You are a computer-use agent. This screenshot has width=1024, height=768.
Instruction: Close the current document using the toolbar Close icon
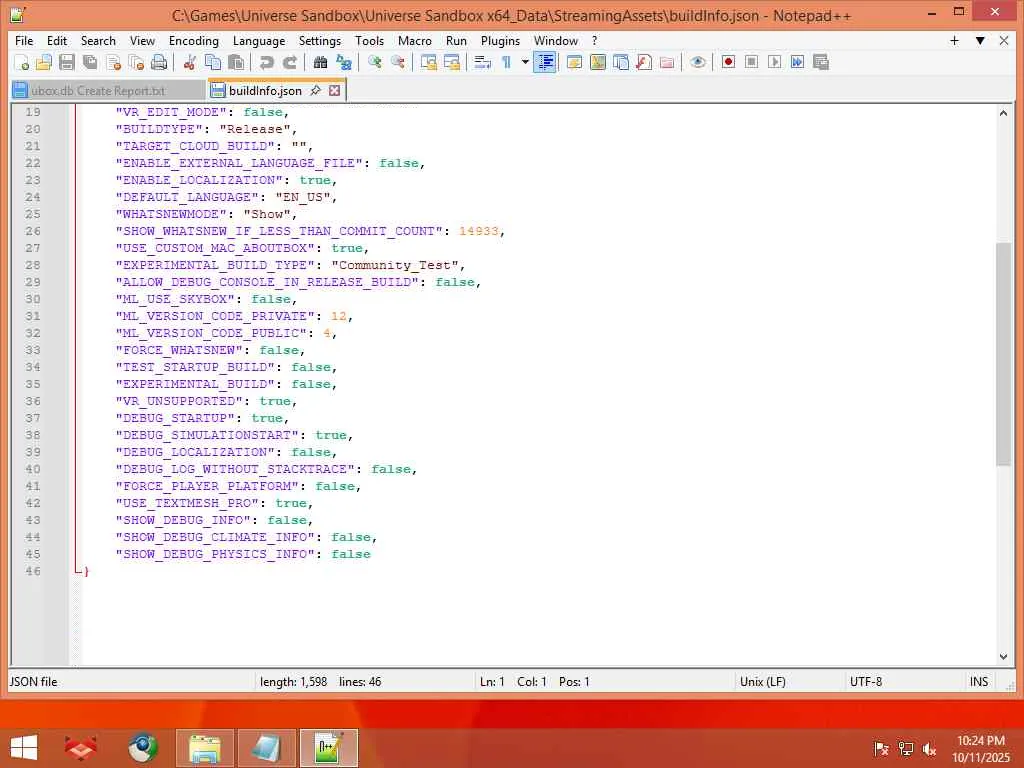pos(113,62)
